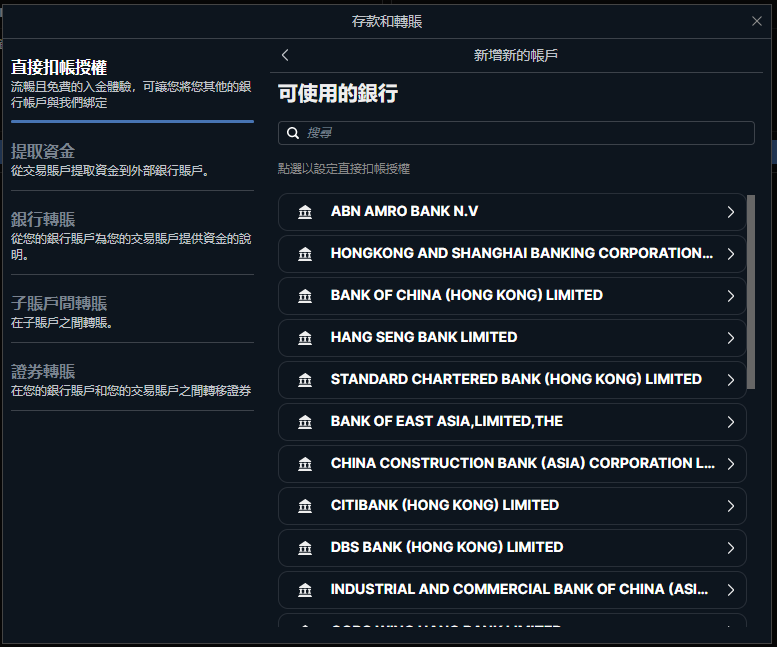Click description 在子賬戶之間轉賬

click(x=62, y=323)
